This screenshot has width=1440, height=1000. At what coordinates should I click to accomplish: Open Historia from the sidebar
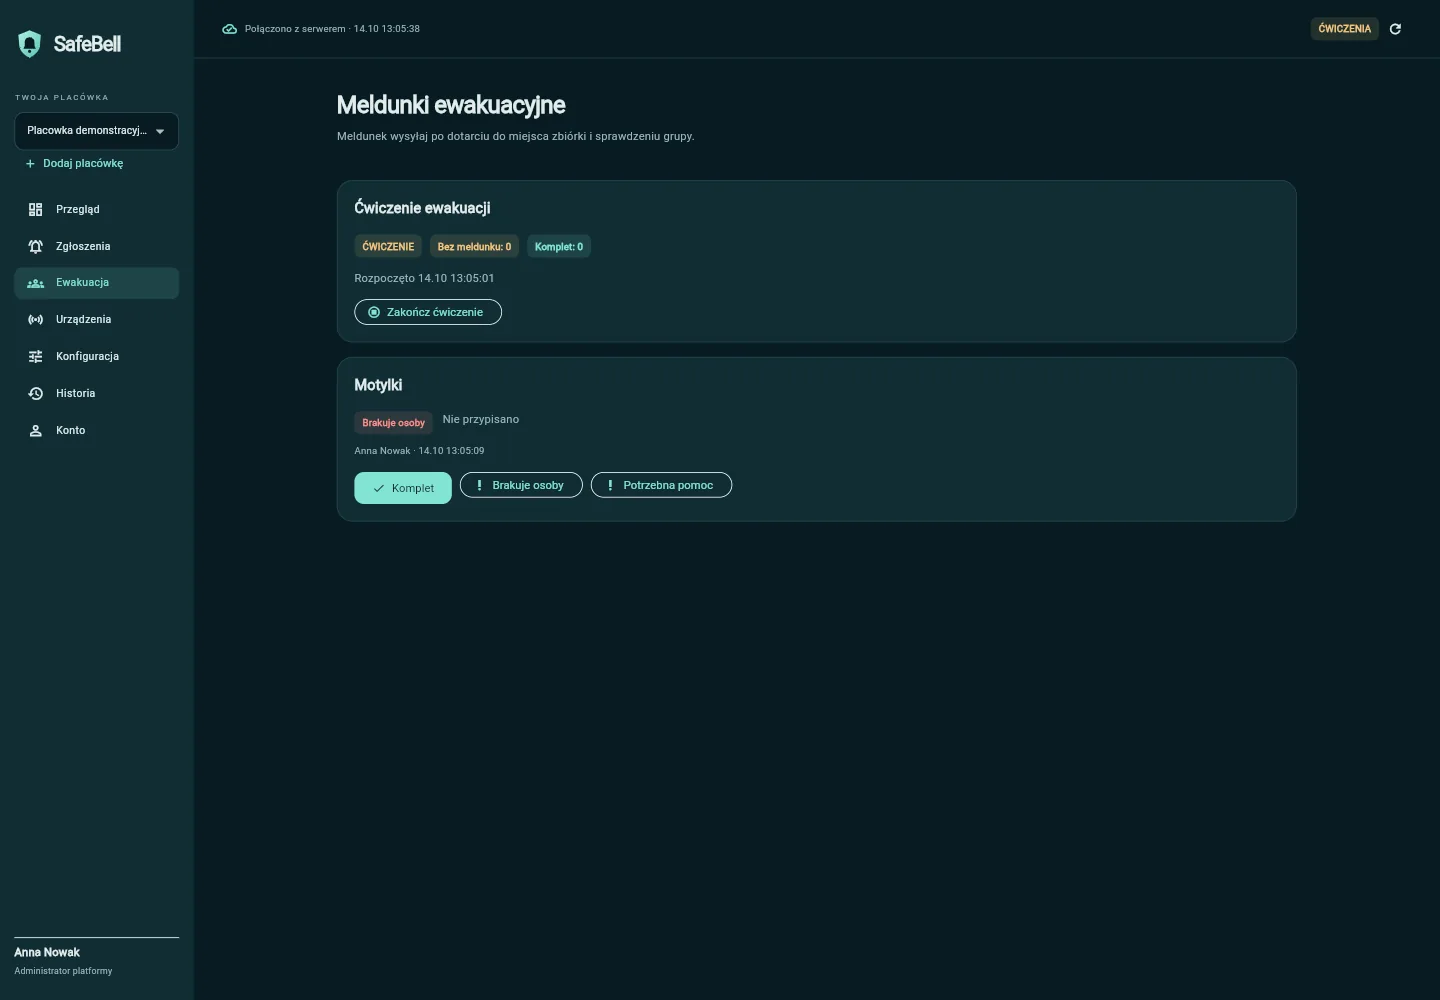96,393
